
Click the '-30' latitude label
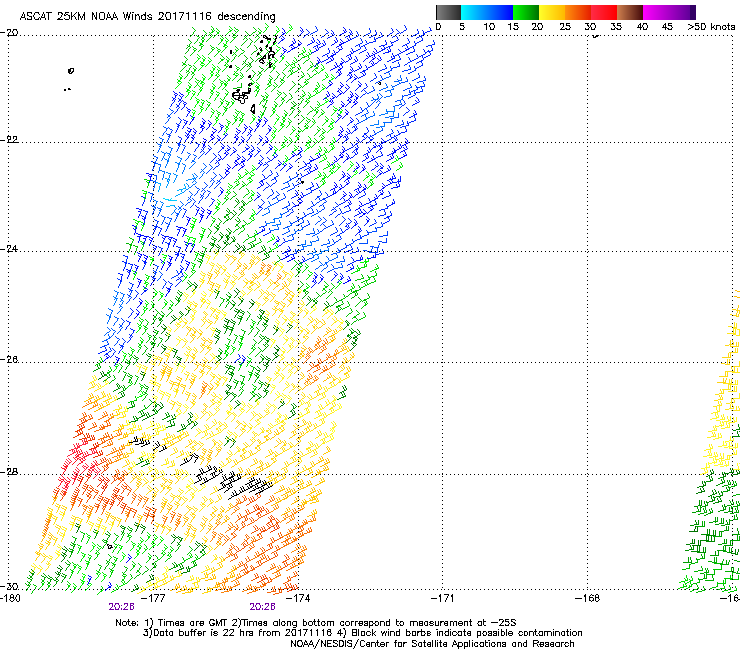pyautogui.click(x=9, y=587)
